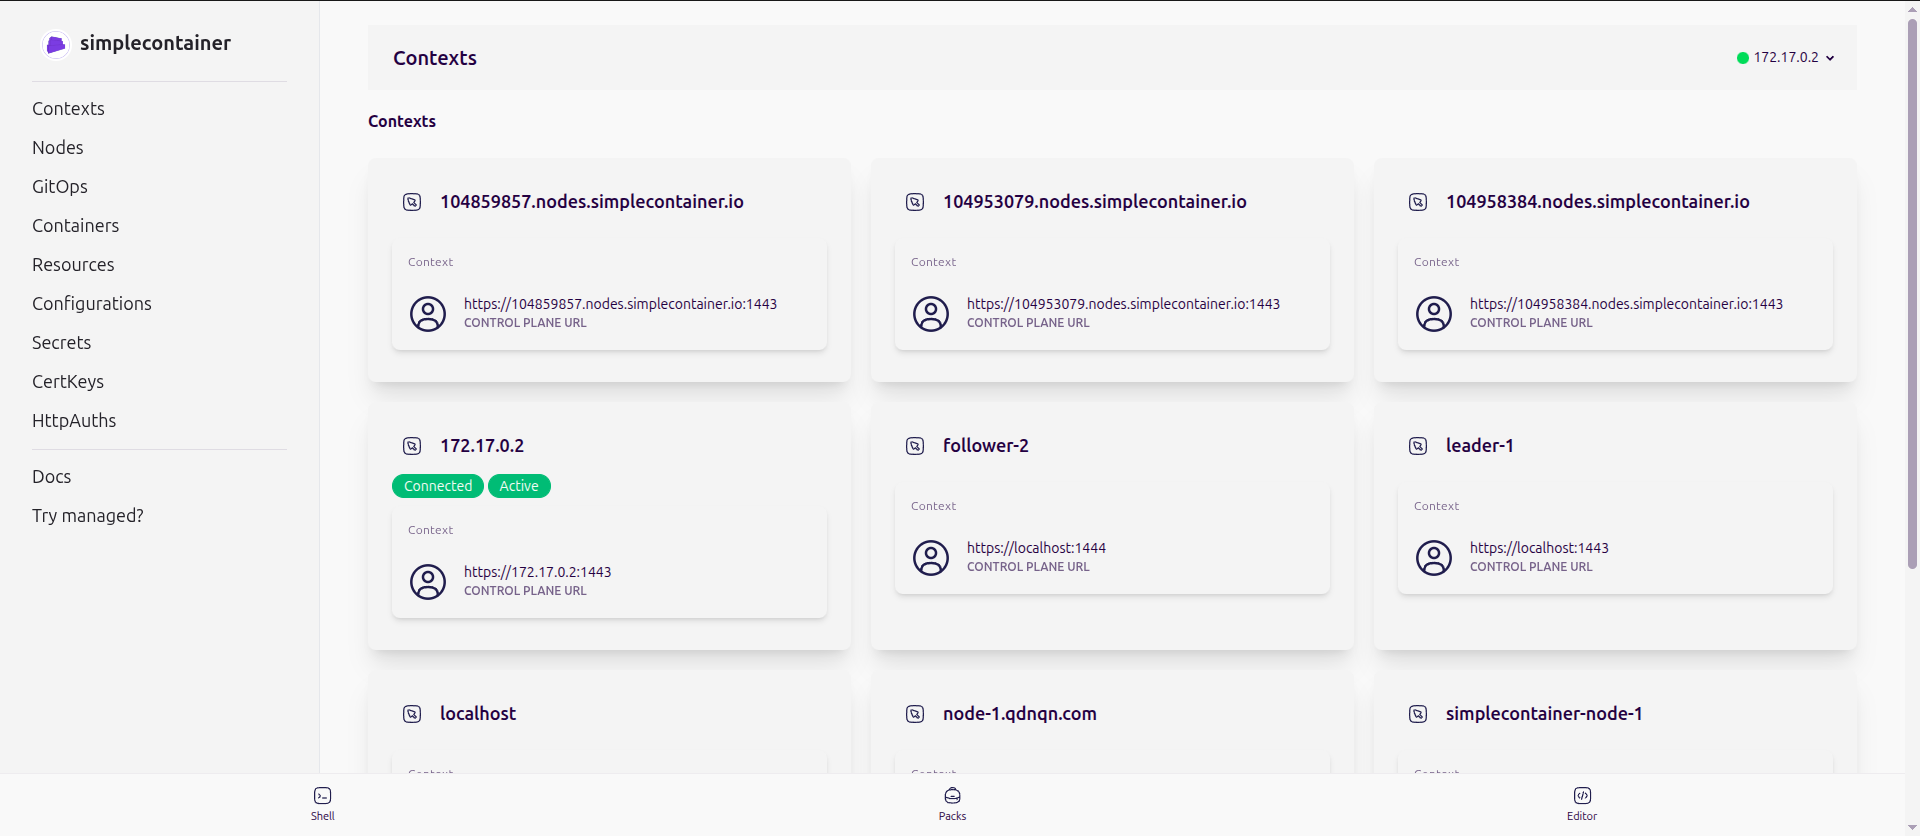The image size is (1920, 836).
Task: Click URL https://localhost:1444 in follower-2
Action: click(x=1036, y=548)
